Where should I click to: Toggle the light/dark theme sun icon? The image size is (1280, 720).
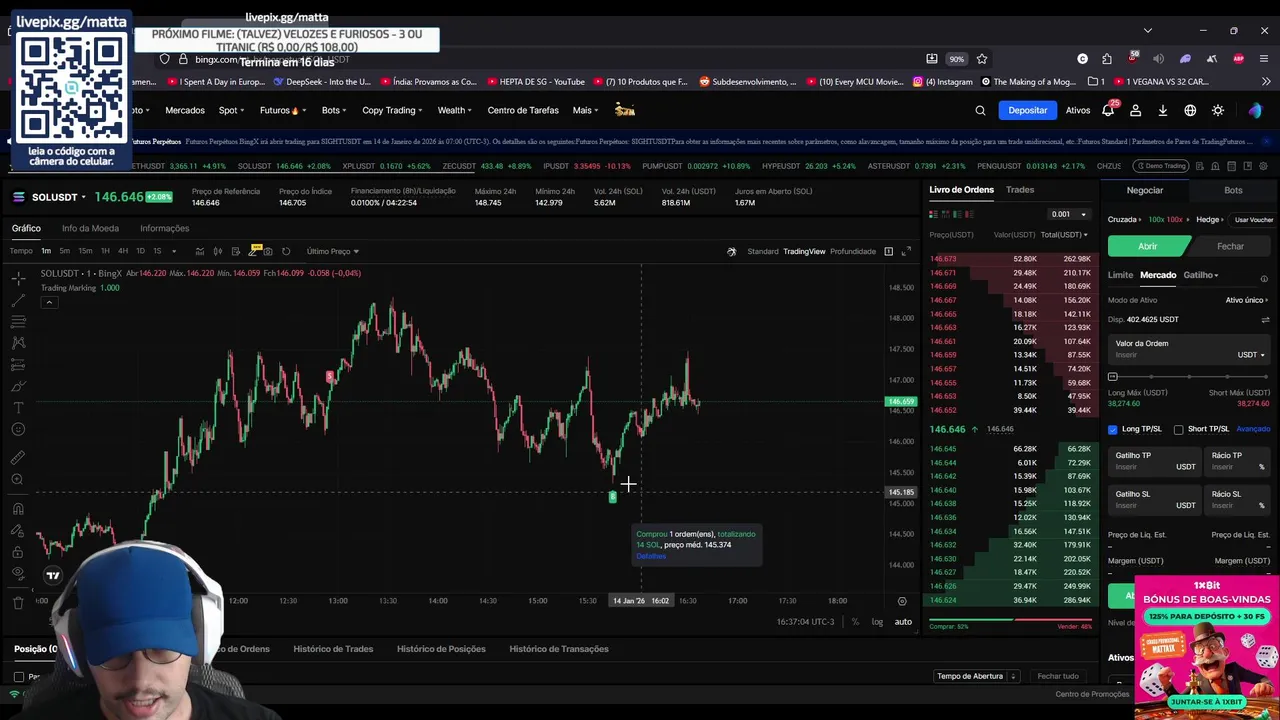pos(1218,111)
